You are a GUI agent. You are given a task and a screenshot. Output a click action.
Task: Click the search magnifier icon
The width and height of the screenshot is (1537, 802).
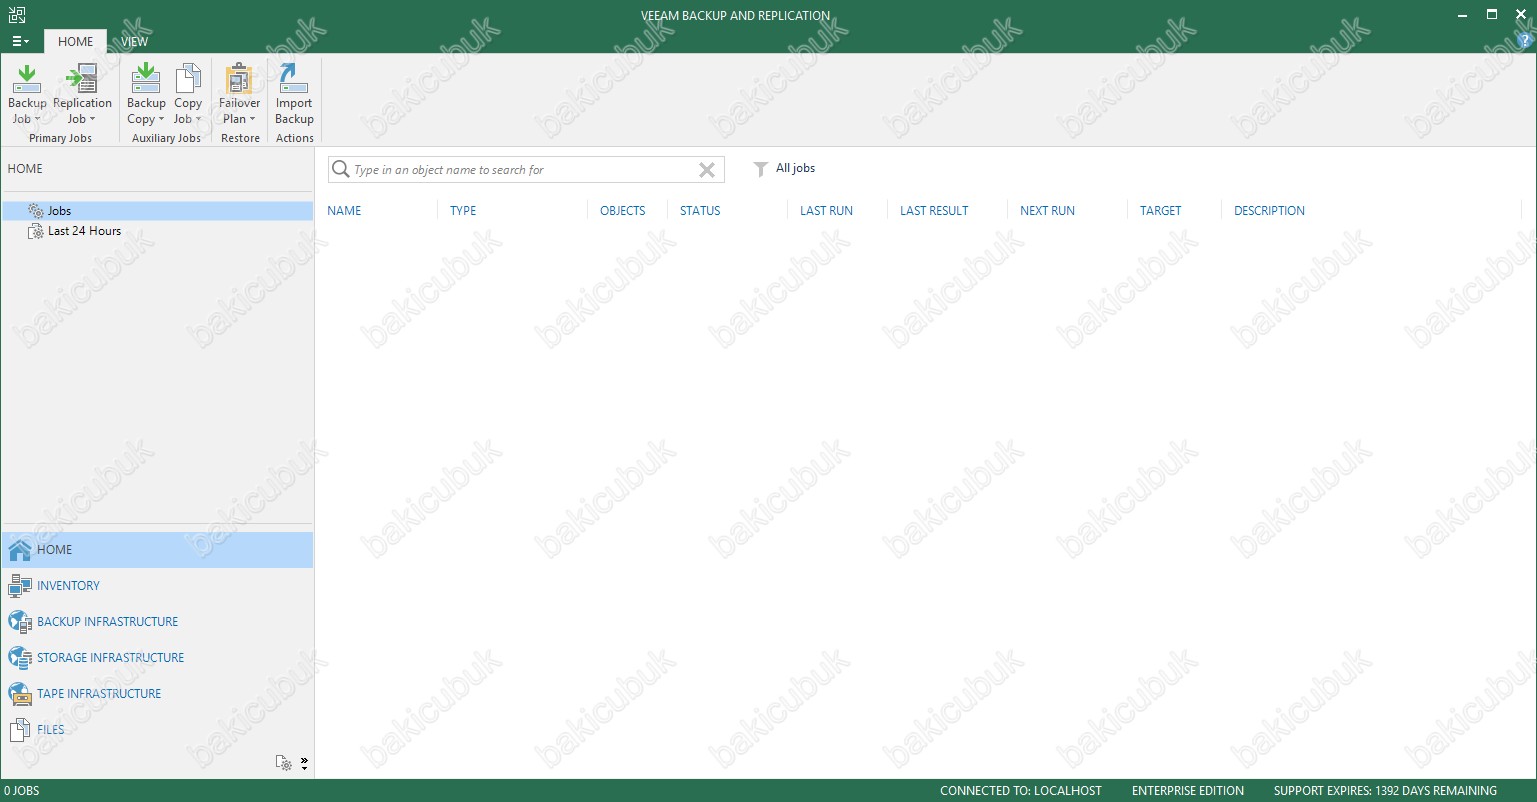coord(341,169)
